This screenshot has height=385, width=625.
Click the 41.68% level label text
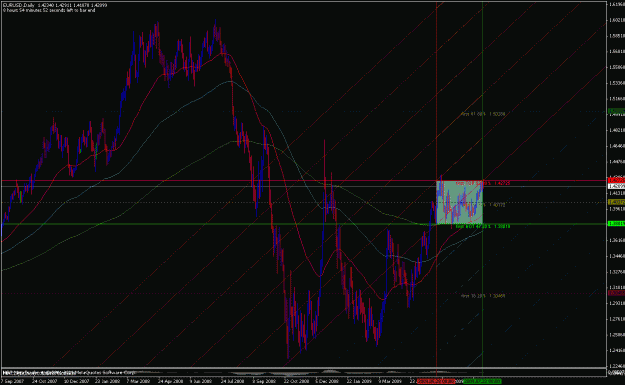point(483,114)
